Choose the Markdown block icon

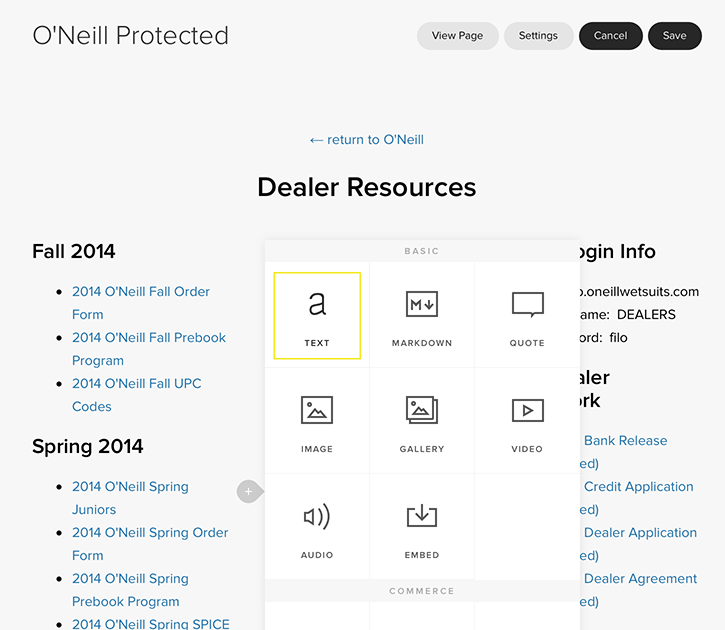[422, 315]
